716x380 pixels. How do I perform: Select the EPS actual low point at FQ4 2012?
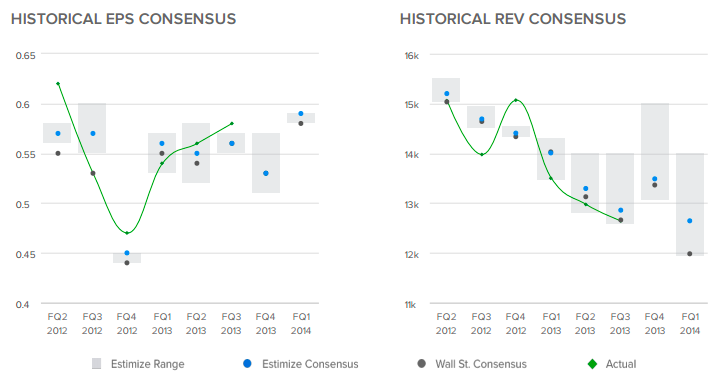(127, 233)
